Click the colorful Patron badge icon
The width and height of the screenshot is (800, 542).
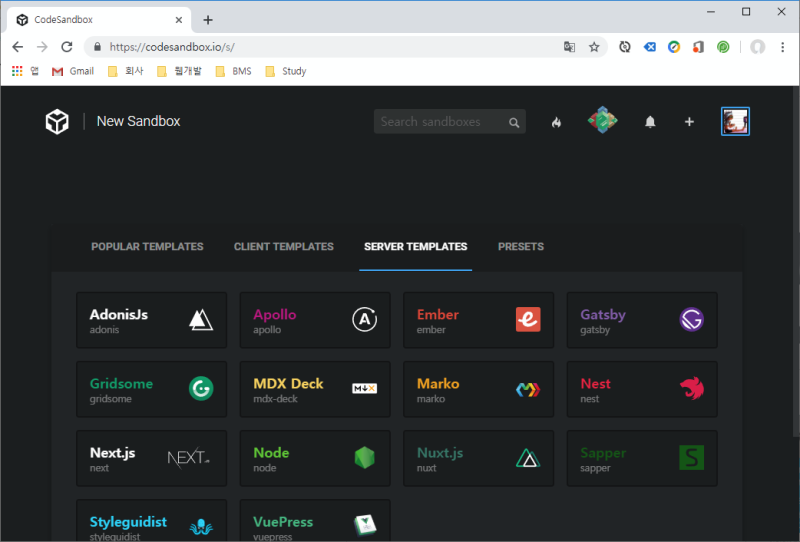coord(603,120)
